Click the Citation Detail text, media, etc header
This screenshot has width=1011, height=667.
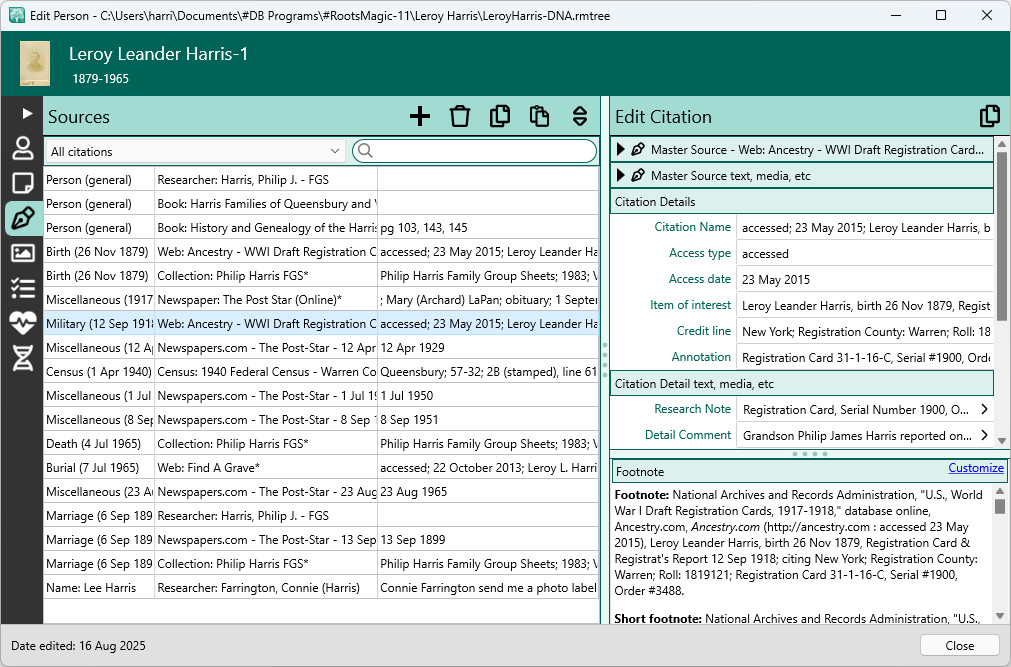801,384
